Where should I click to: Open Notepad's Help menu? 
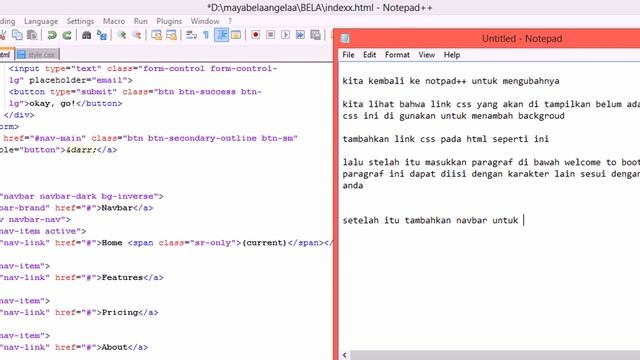click(452, 55)
